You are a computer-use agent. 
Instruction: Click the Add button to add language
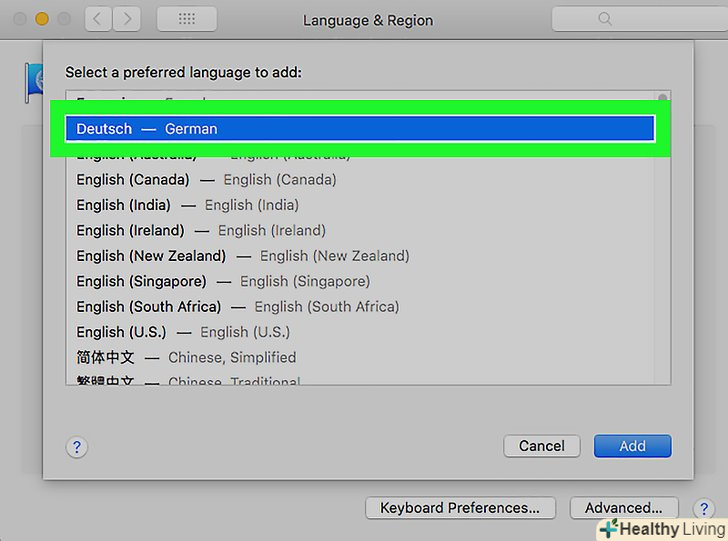tap(632, 446)
